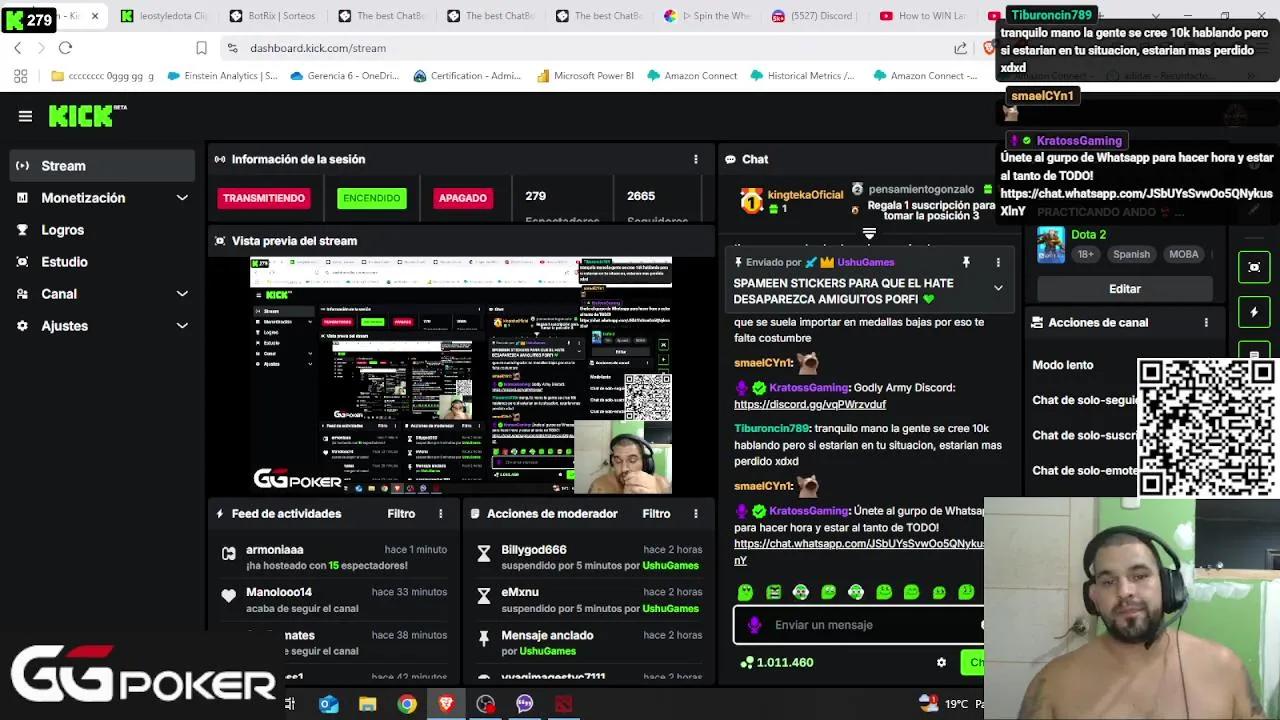The height and width of the screenshot is (720, 1280).
Task: Select the fifth emote in row
Action: (856, 592)
